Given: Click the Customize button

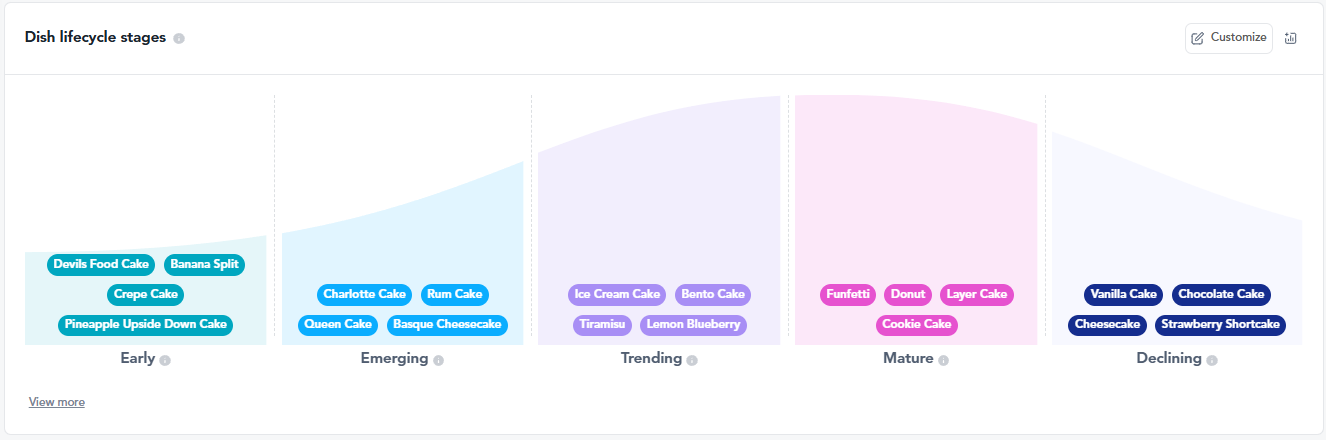Looking at the screenshot, I should click(1229, 38).
